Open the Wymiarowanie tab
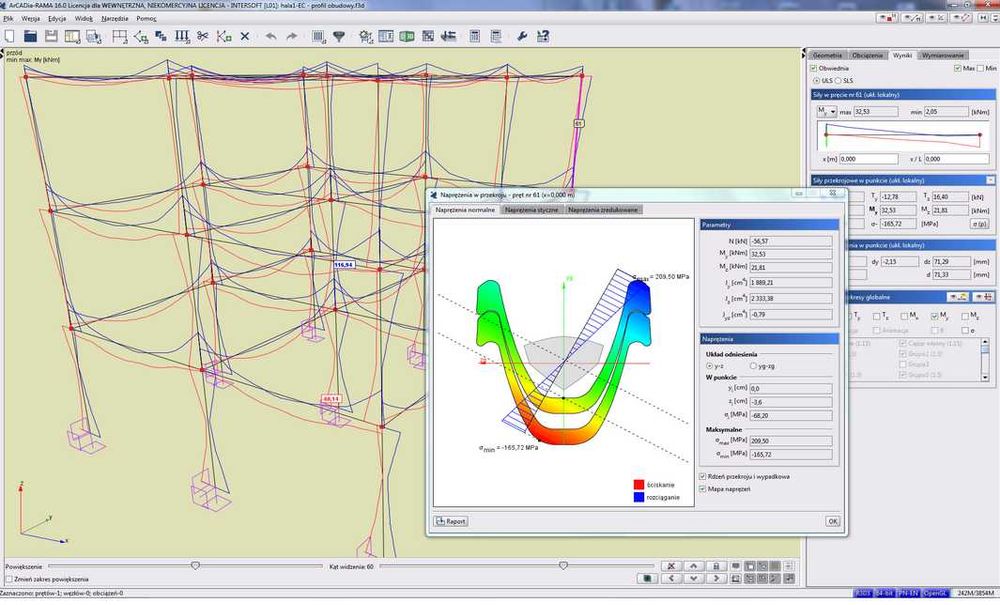The image size is (1000, 605). point(943,55)
